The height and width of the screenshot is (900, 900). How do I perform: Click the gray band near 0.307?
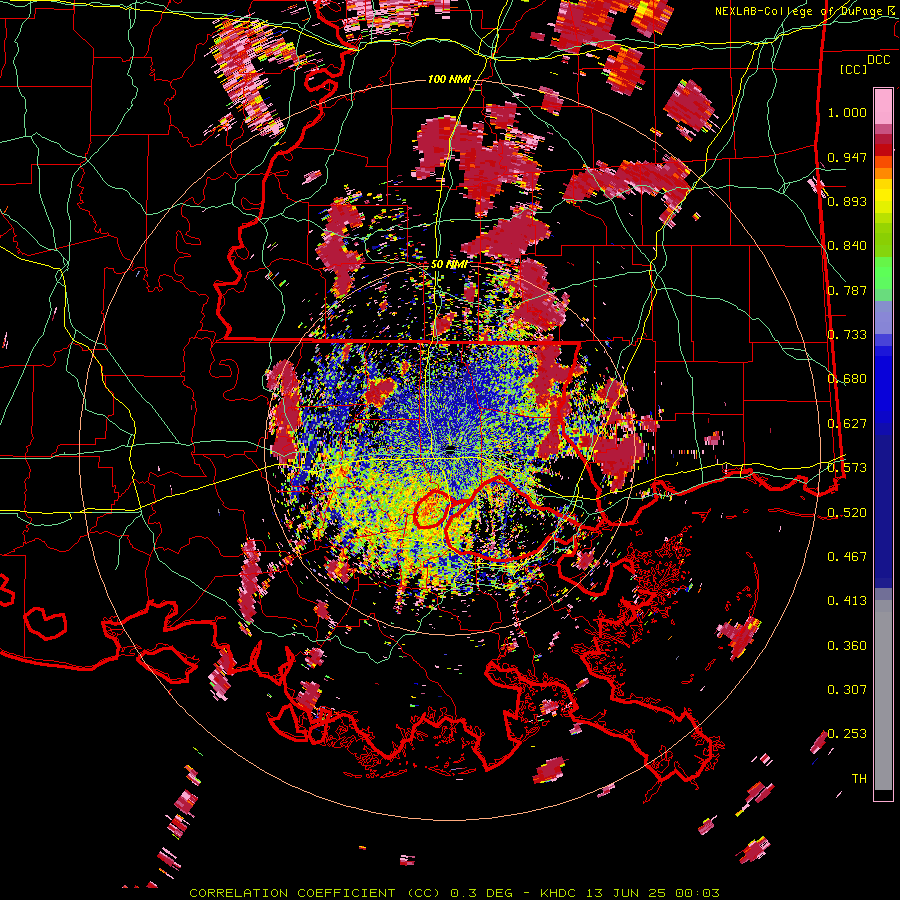[883, 695]
